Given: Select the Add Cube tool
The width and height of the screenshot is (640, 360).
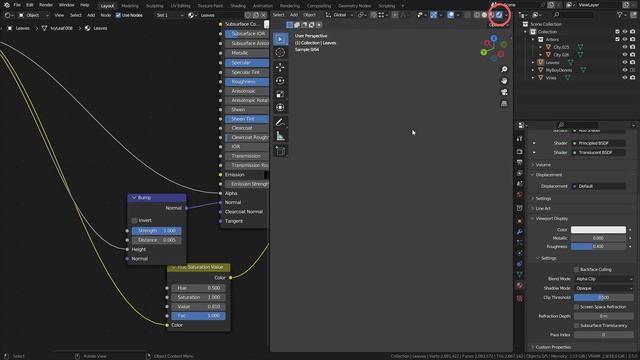Looking at the screenshot, I should tap(280, 151).
